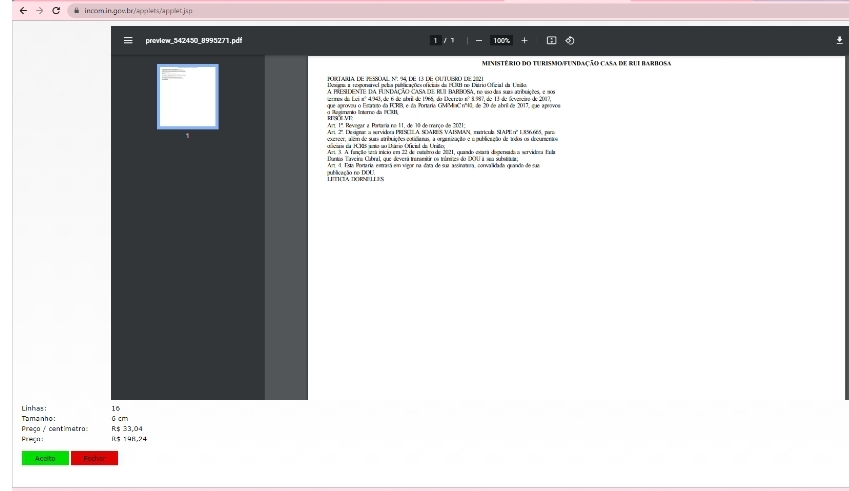Screen dimensions: 849x491
Task: Download the PDF file
Action: pyautogui.click(x=839, y=40)
